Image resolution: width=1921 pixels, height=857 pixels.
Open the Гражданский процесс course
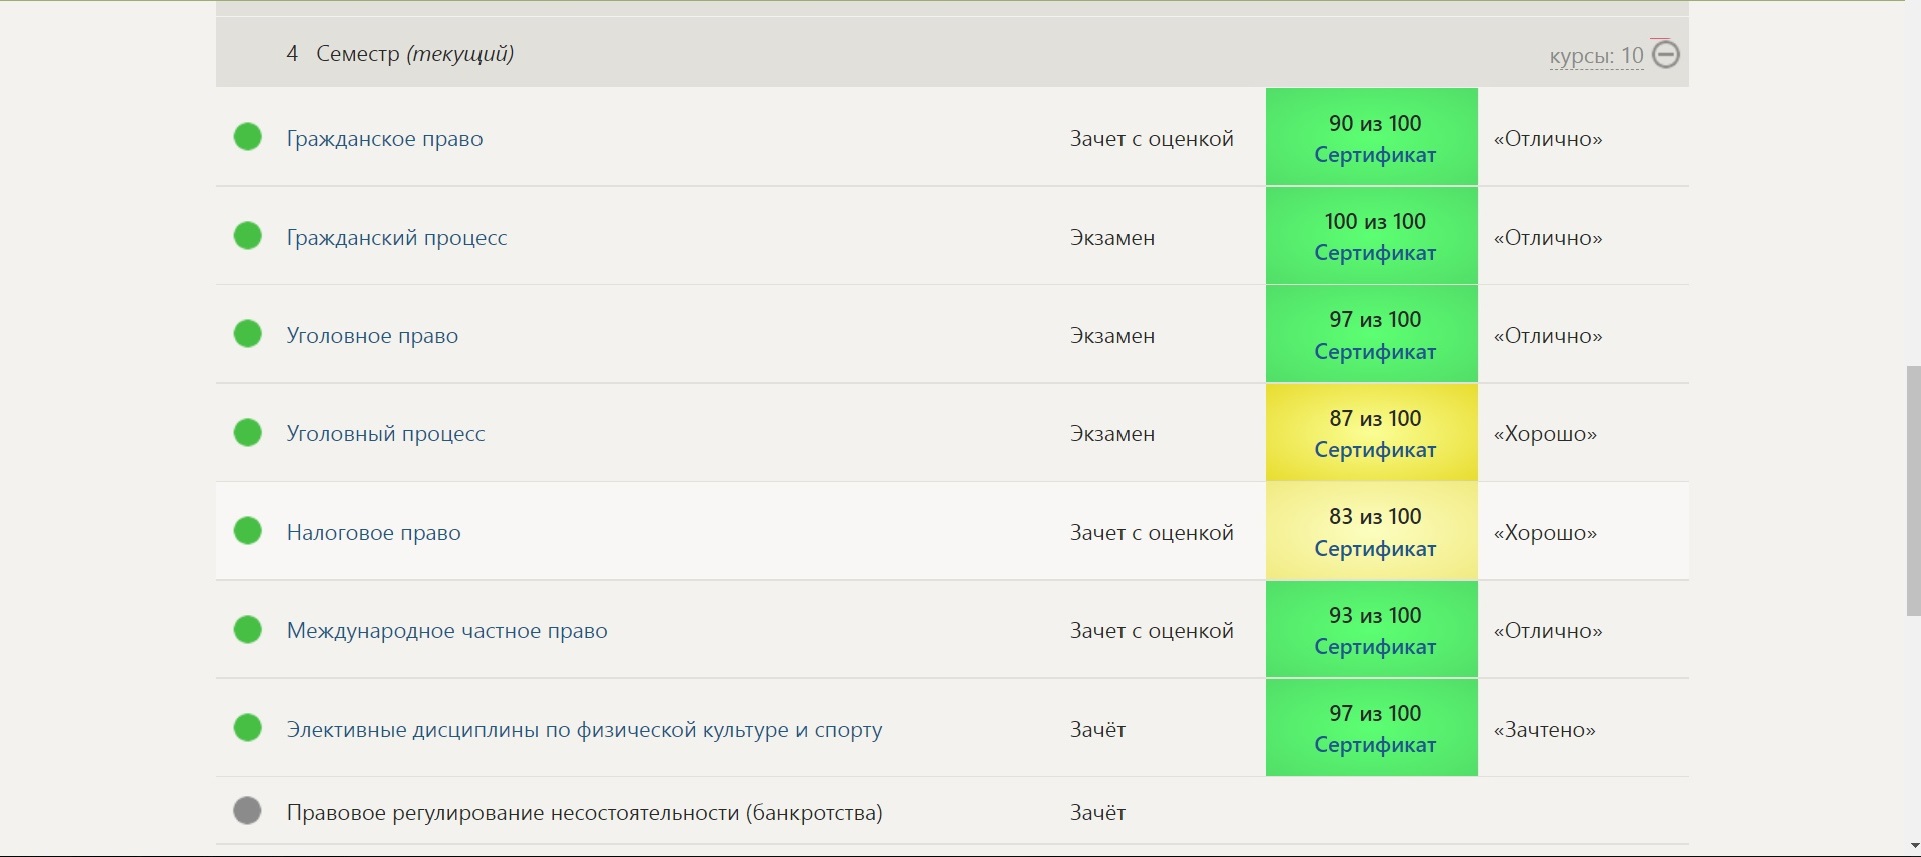[x=397, y=237]
